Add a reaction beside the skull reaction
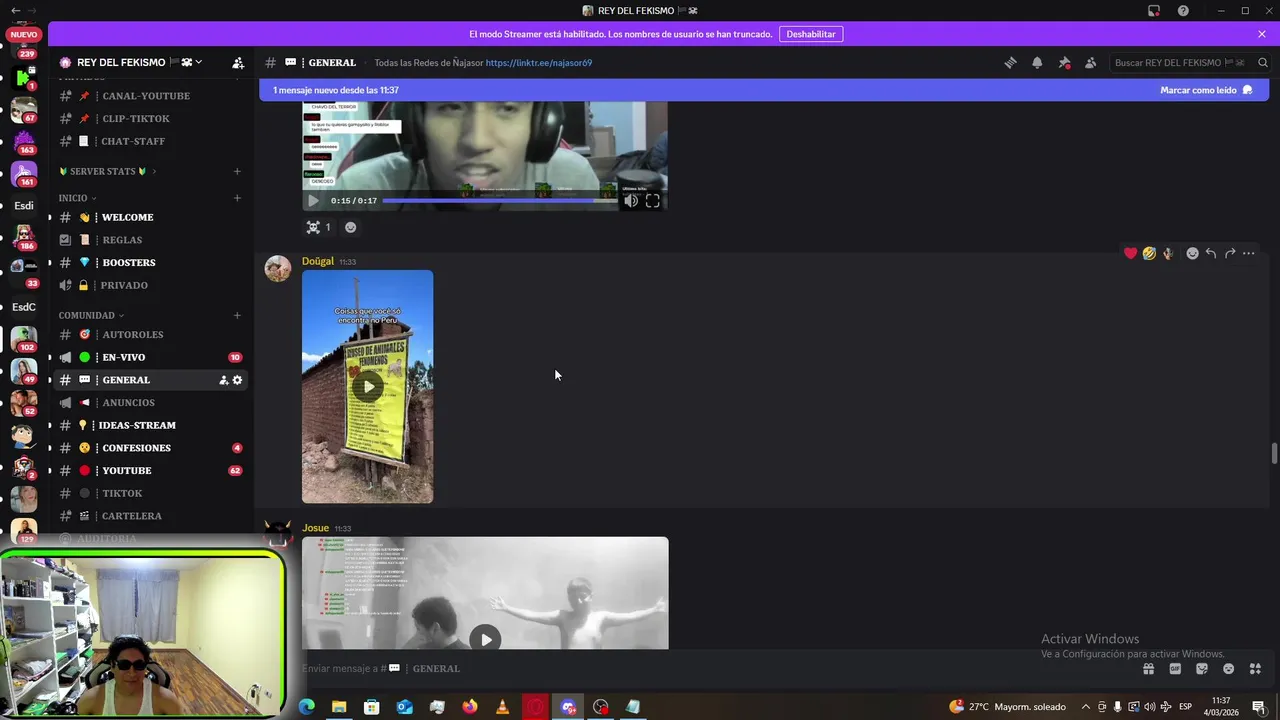The height and width of the screenshot is (720, 1280). click(350, 227)
